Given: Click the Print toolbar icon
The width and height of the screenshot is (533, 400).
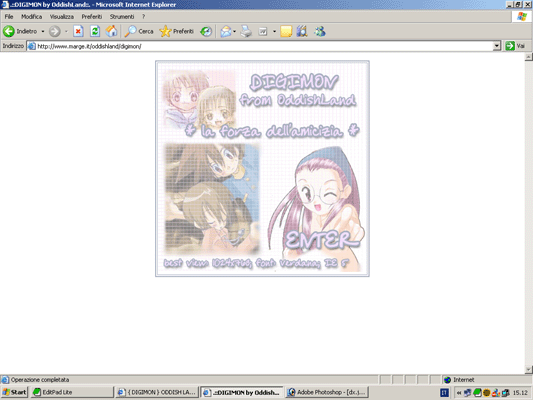Looking at the screenshot, I should point(246,31).
